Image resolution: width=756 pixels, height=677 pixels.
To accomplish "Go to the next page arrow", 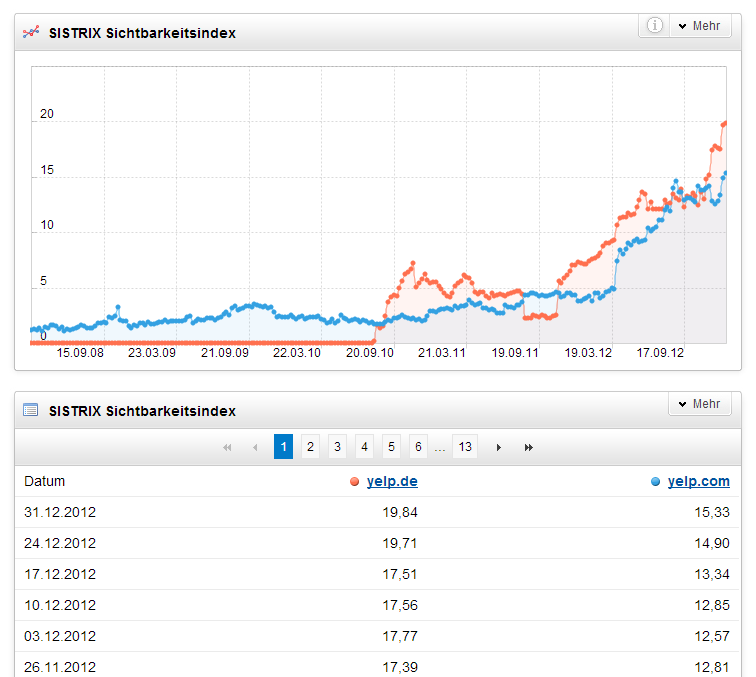I will pos(499,447).
